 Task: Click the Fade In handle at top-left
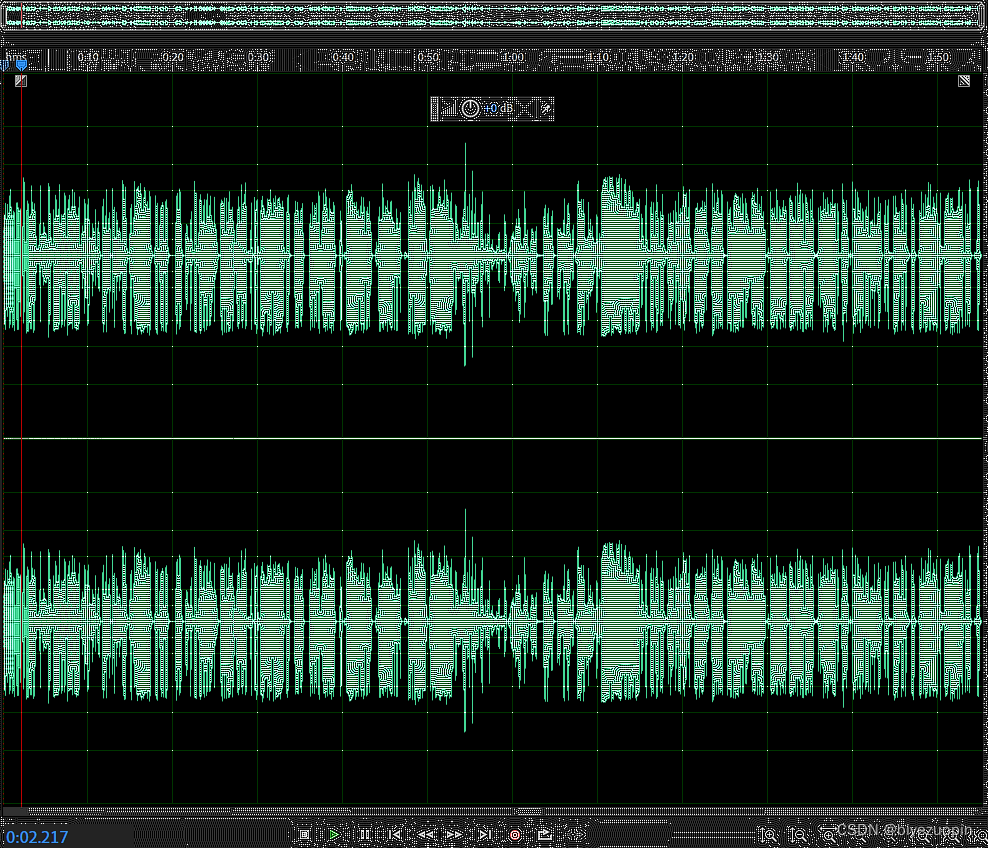[x=21, y=81]
